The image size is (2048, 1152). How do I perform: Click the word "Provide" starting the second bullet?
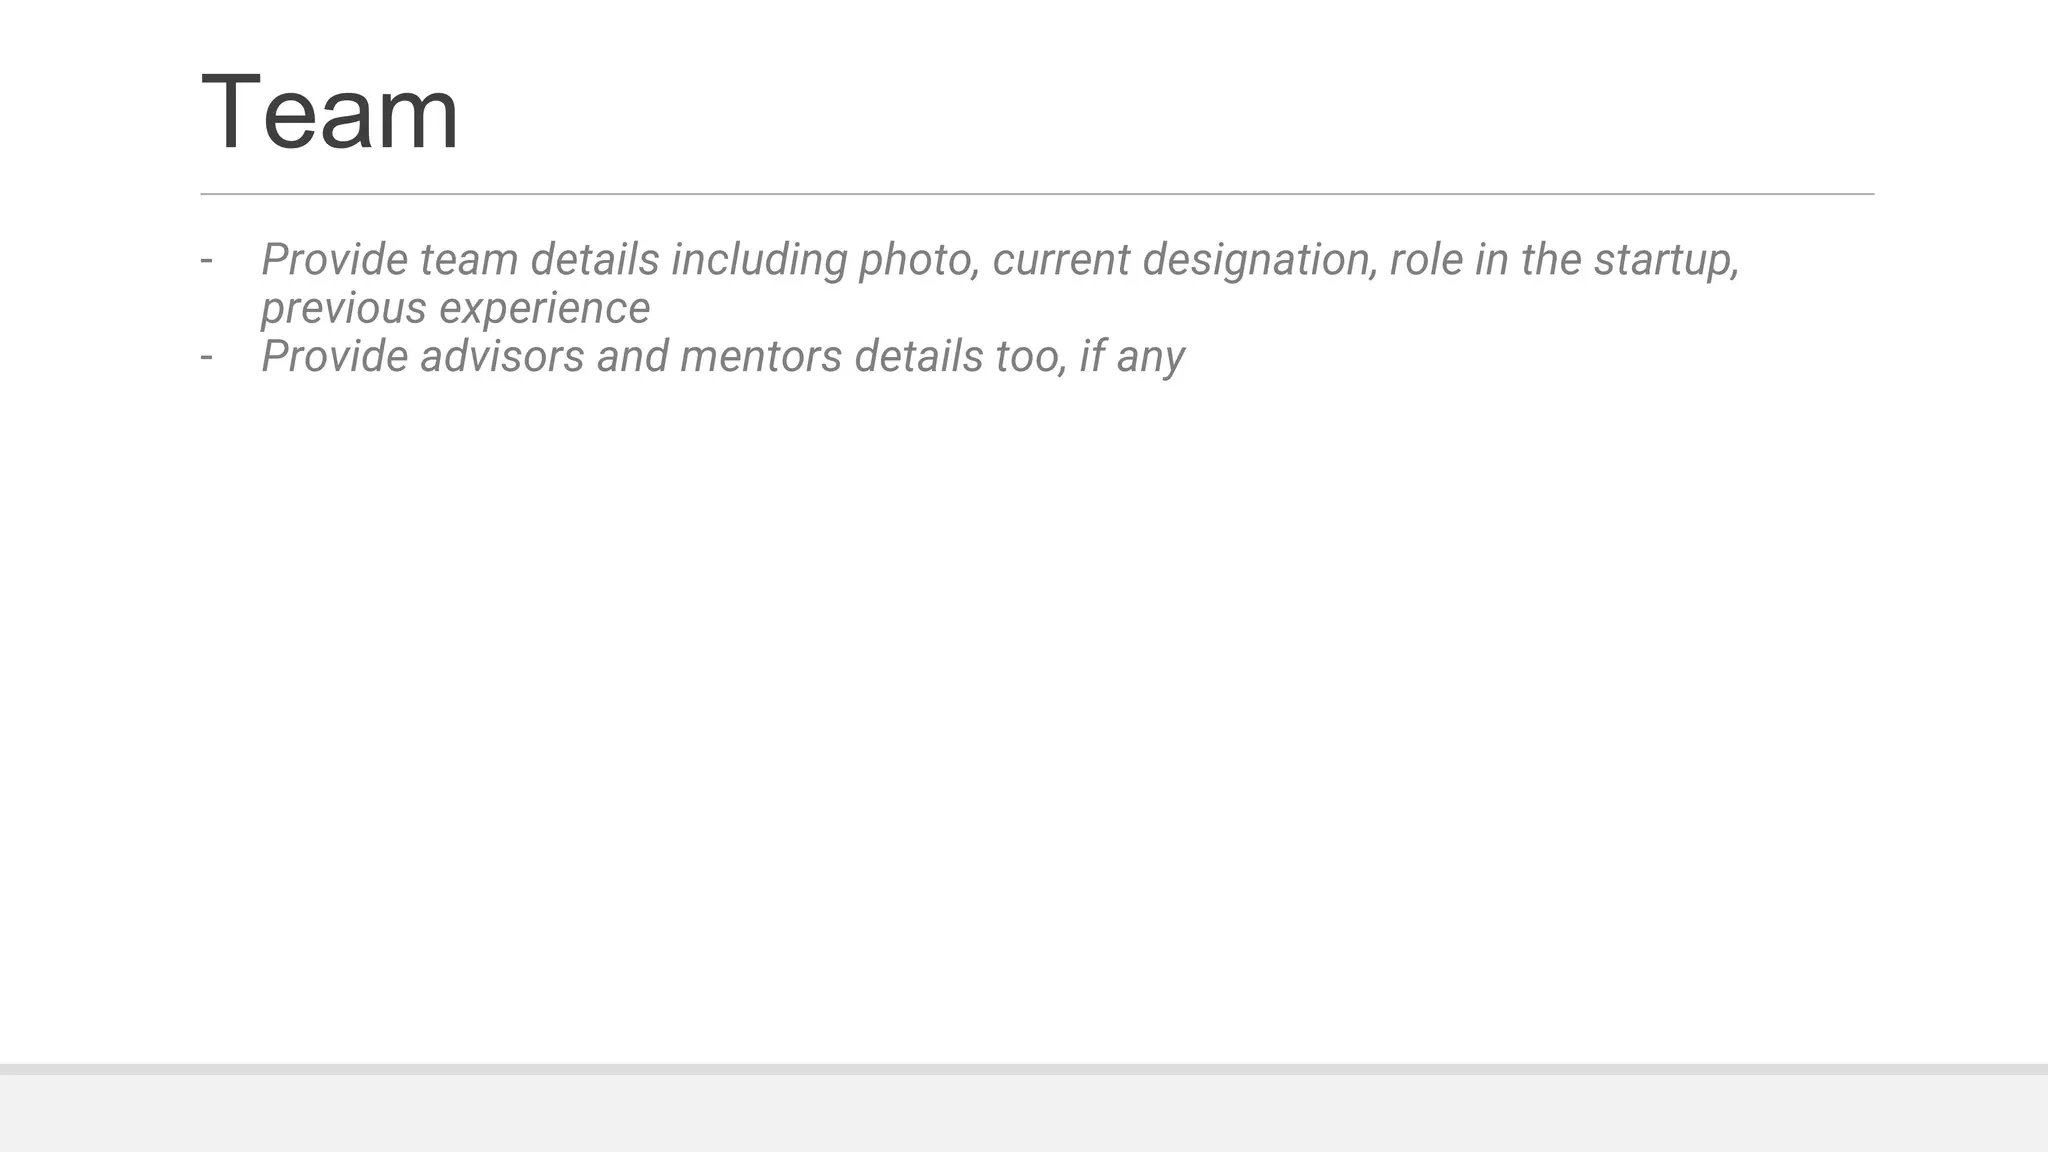(334, 356)
